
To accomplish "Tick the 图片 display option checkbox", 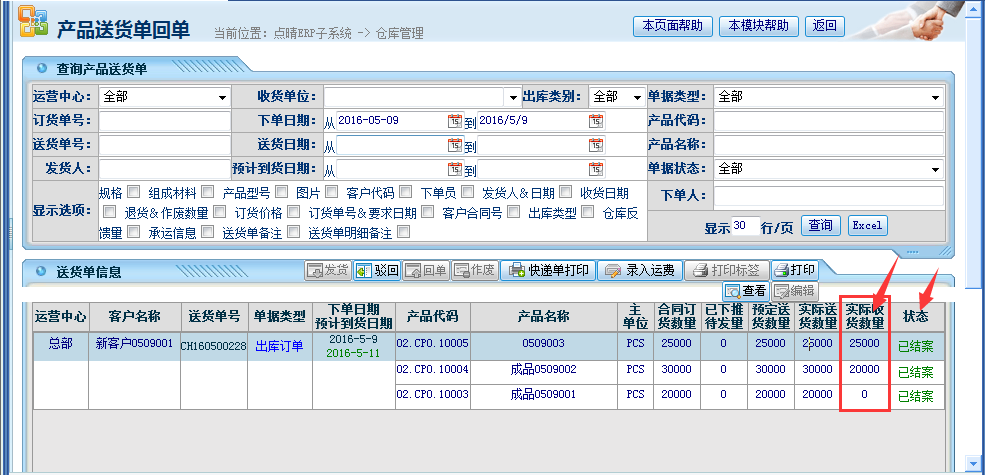I will pos(330,192).
